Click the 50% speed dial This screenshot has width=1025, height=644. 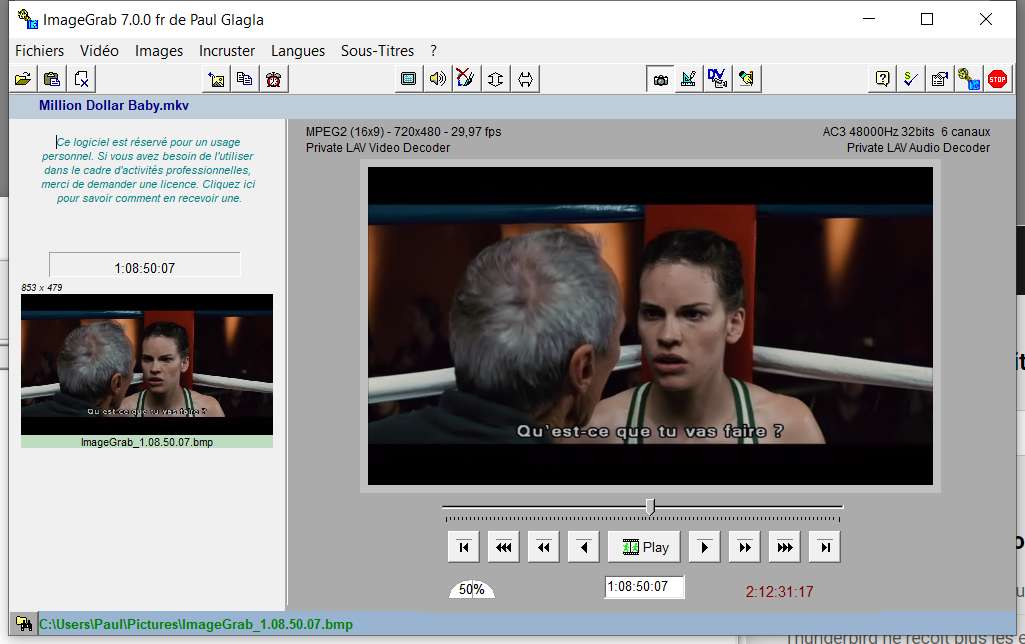[x=471, y=589]
